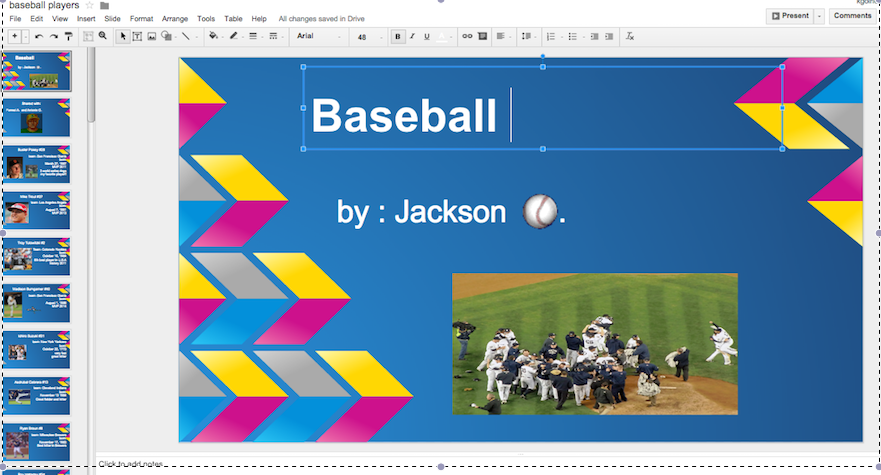
Task: Click the increase indent icon
Action: pyautogui.click(x=609, y=37)
